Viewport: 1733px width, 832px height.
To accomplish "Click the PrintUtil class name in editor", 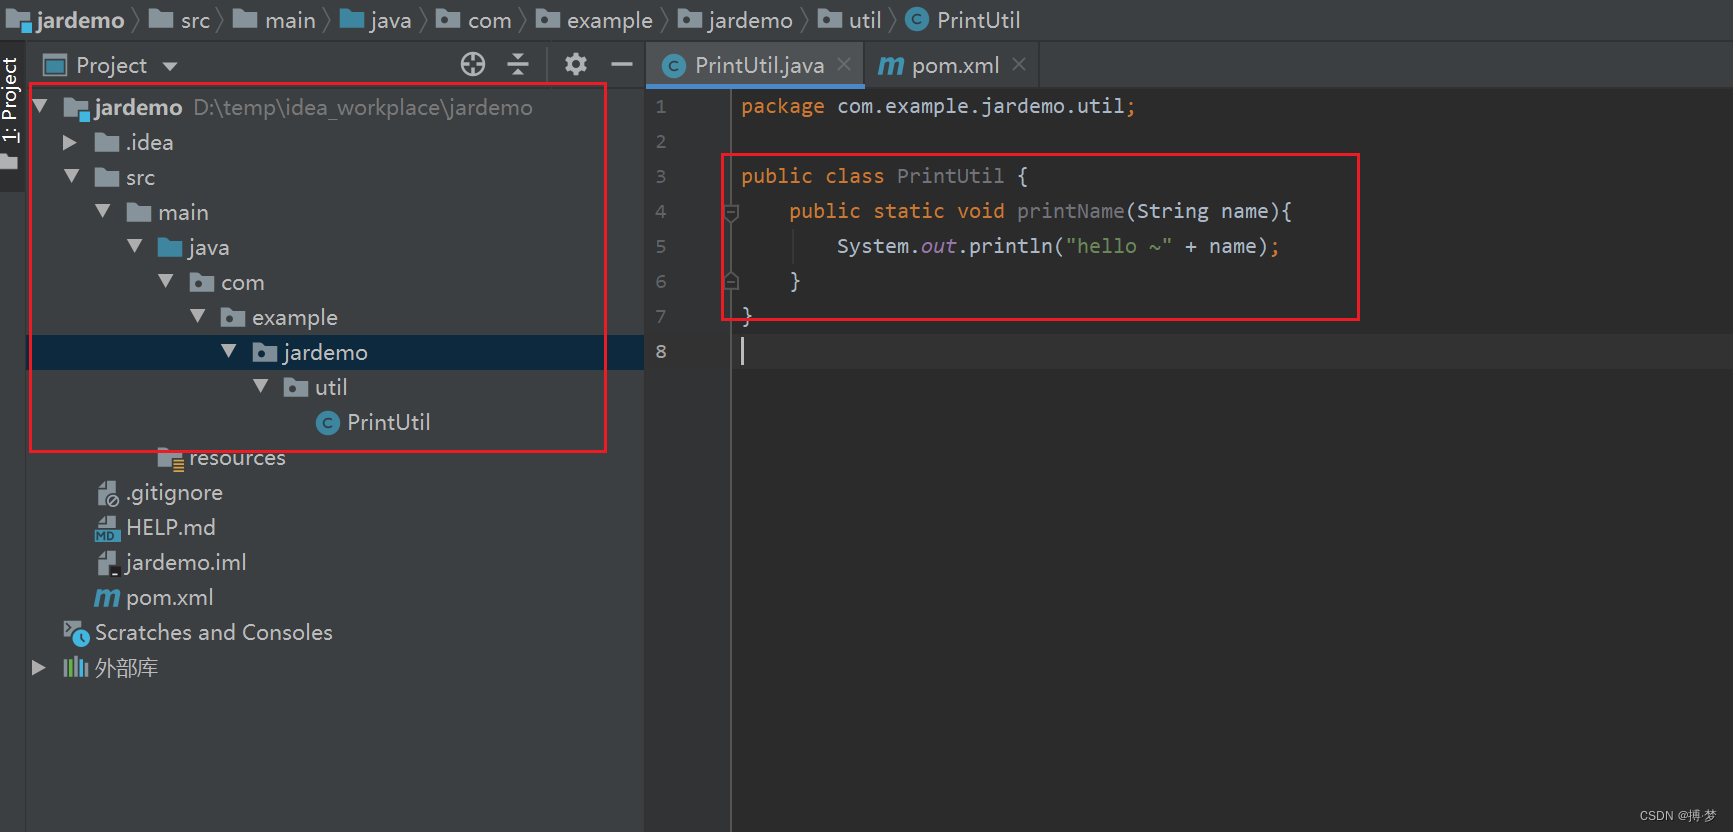I will [950, 176].
